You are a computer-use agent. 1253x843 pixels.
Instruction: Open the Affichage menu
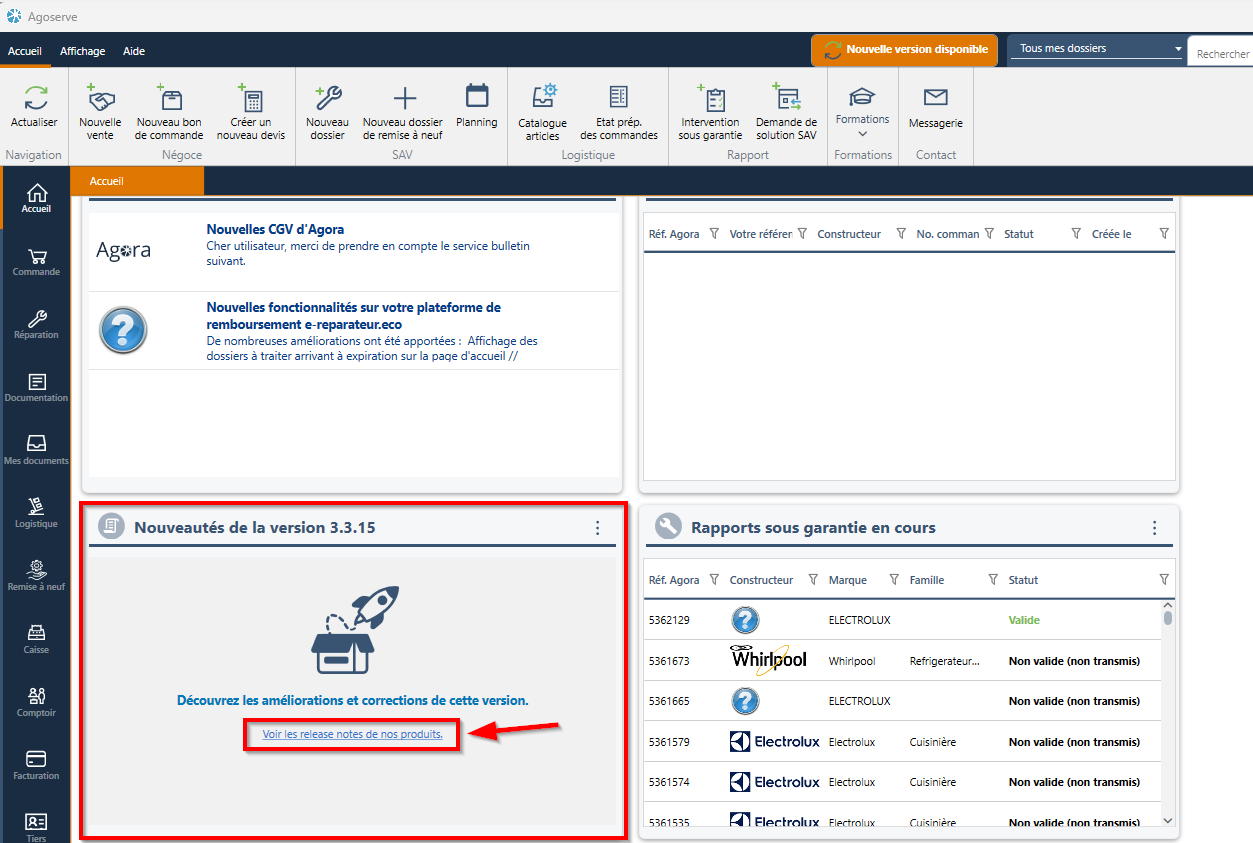click(82, 51)
